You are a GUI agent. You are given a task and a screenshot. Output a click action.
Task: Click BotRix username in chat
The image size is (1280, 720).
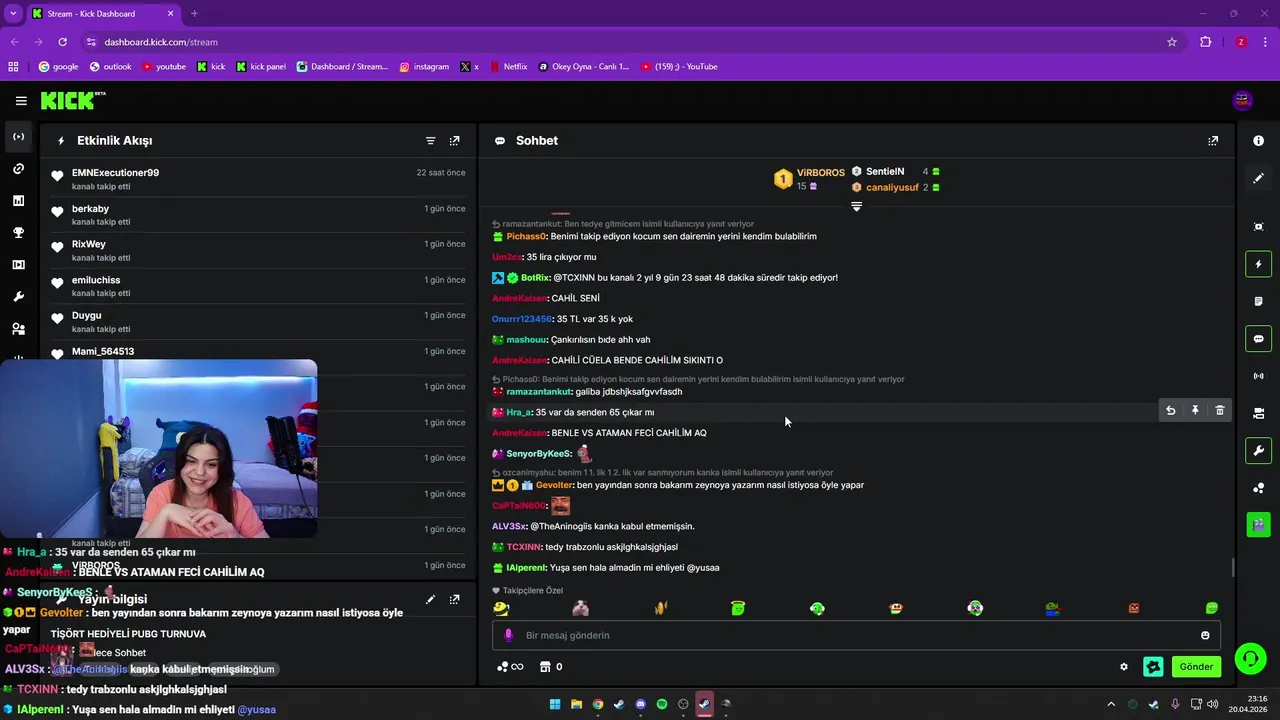tap(535, 278)
